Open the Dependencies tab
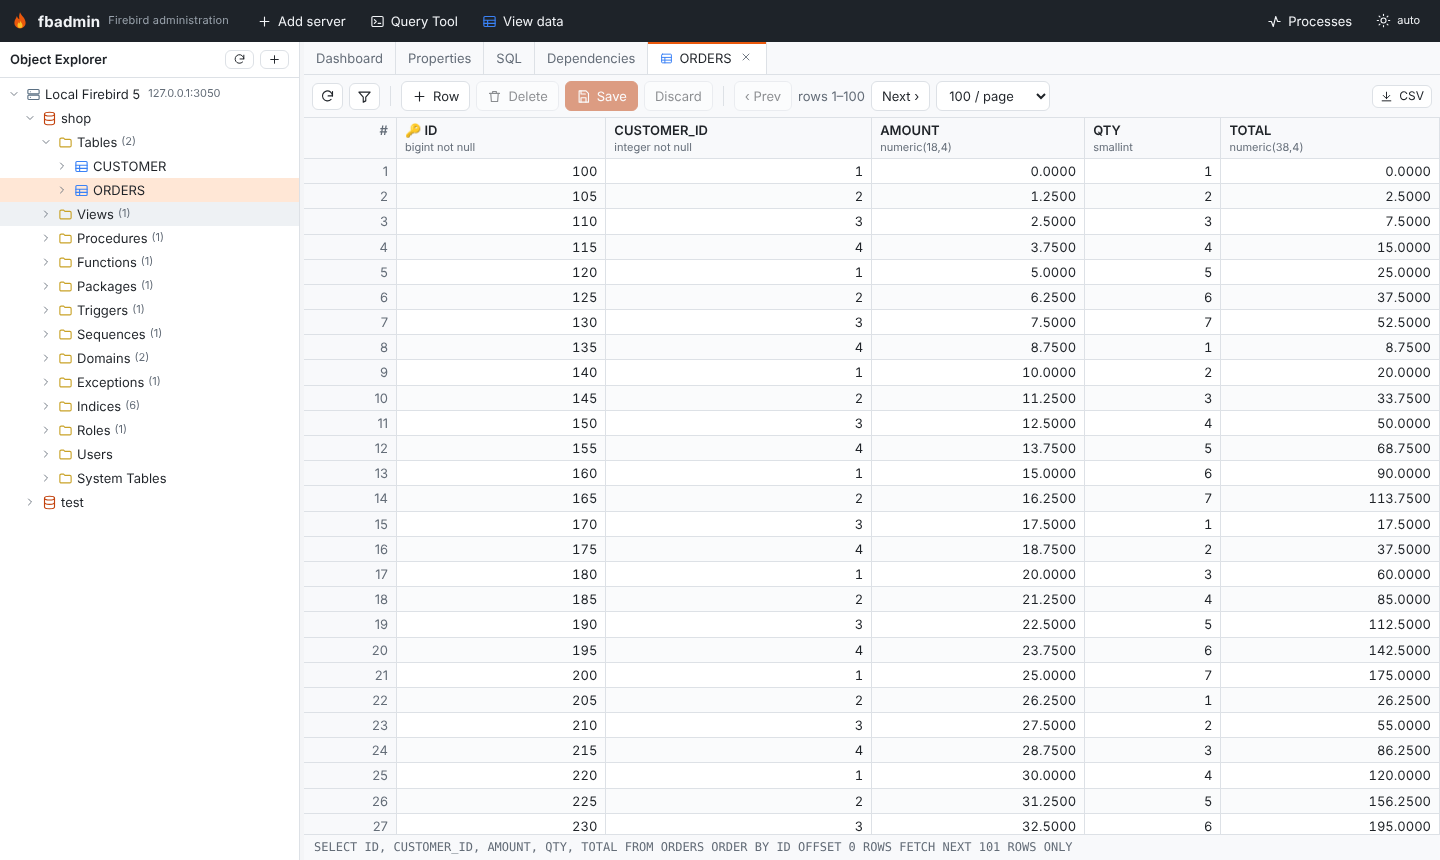 (591, 58)
